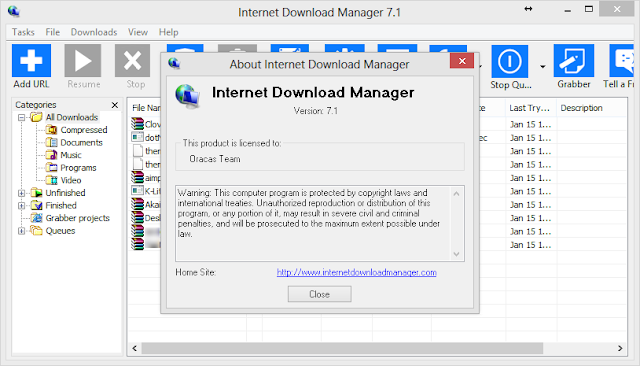
Task: Click the Stop X toolbar icon
Action: pyautogui.click(x=133, y=60)
